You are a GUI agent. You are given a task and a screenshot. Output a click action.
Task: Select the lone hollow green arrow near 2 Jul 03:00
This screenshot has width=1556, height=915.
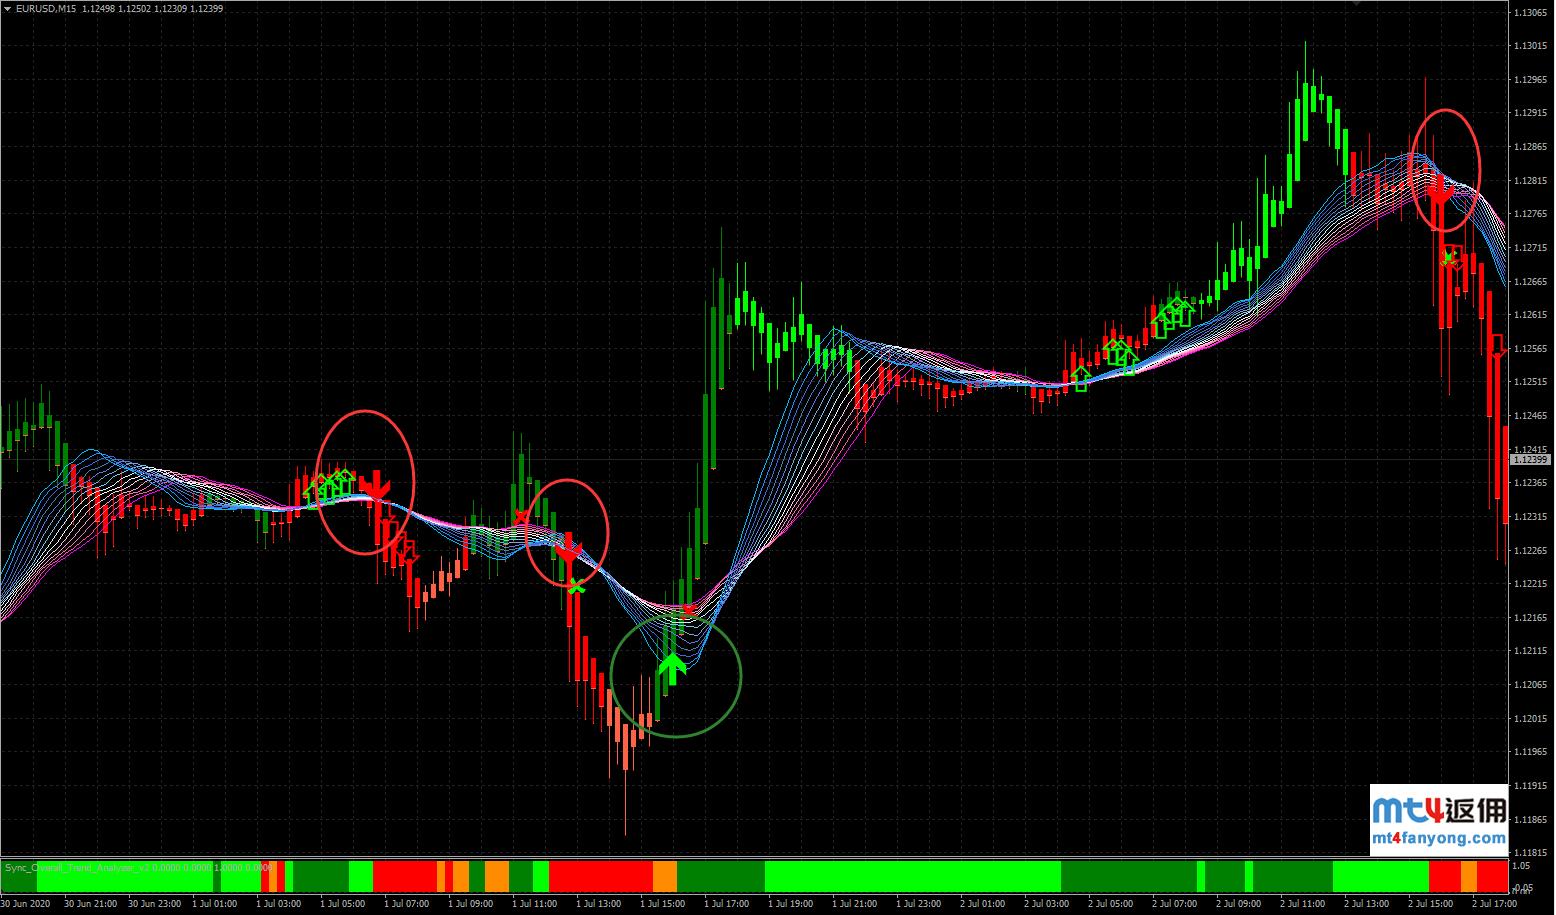tap(1080, 378)
